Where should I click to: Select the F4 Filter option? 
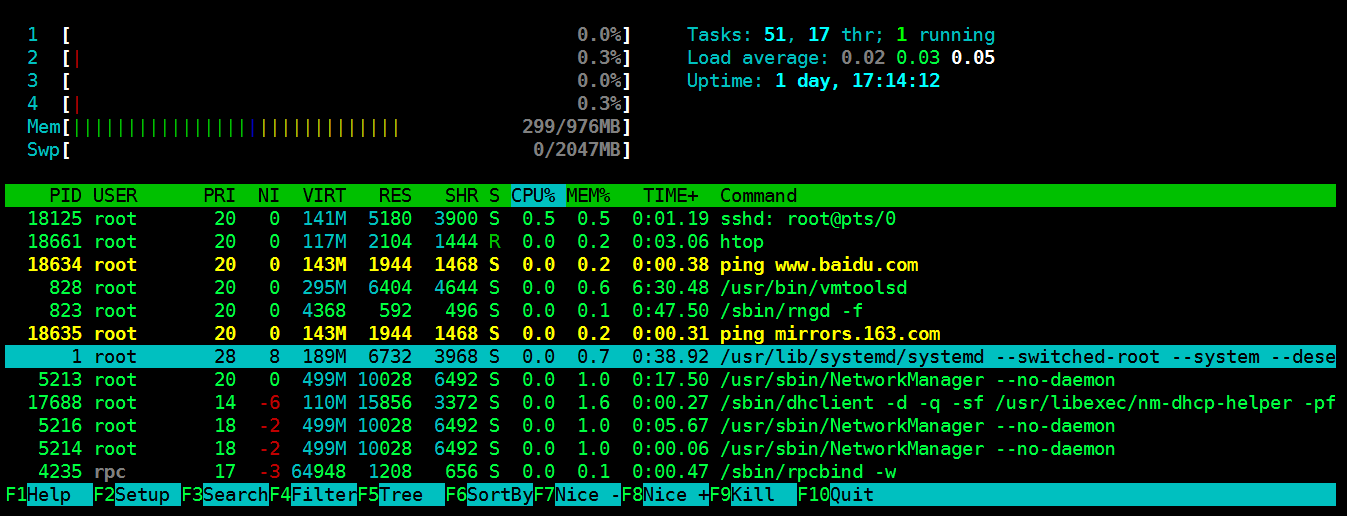click(x=314, y=495)
